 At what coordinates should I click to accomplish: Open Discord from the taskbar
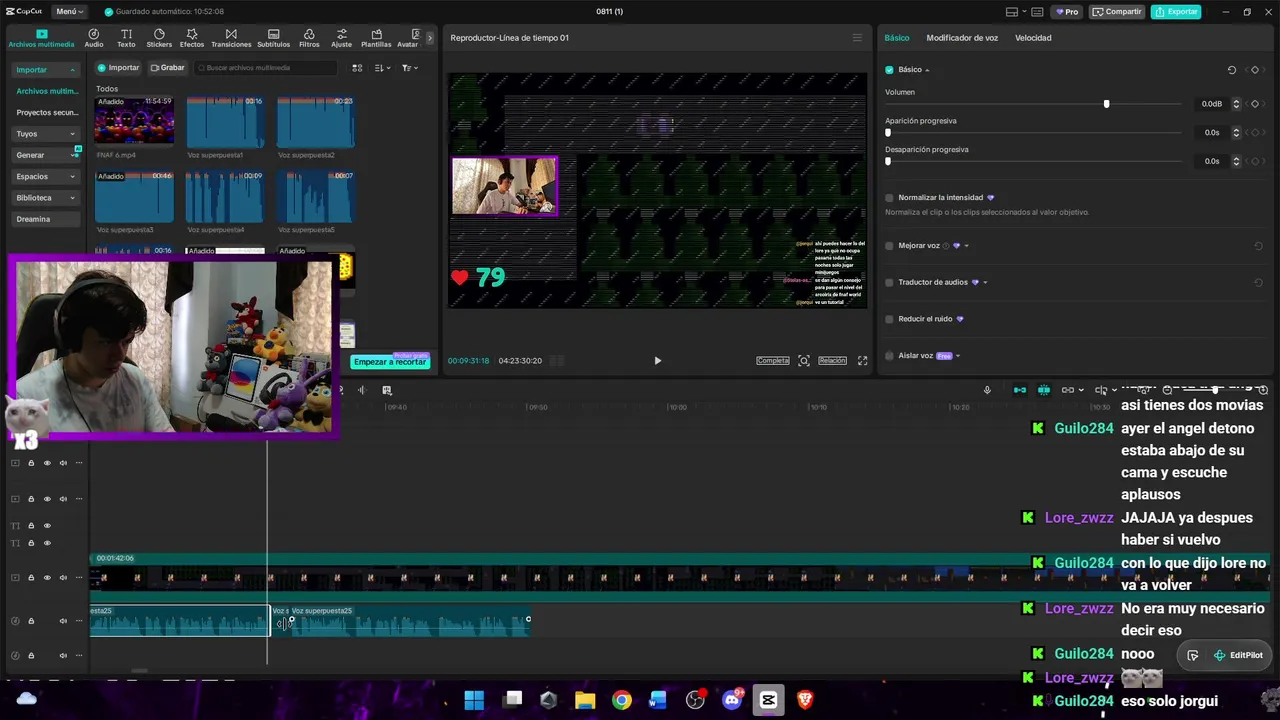[732, 700]
